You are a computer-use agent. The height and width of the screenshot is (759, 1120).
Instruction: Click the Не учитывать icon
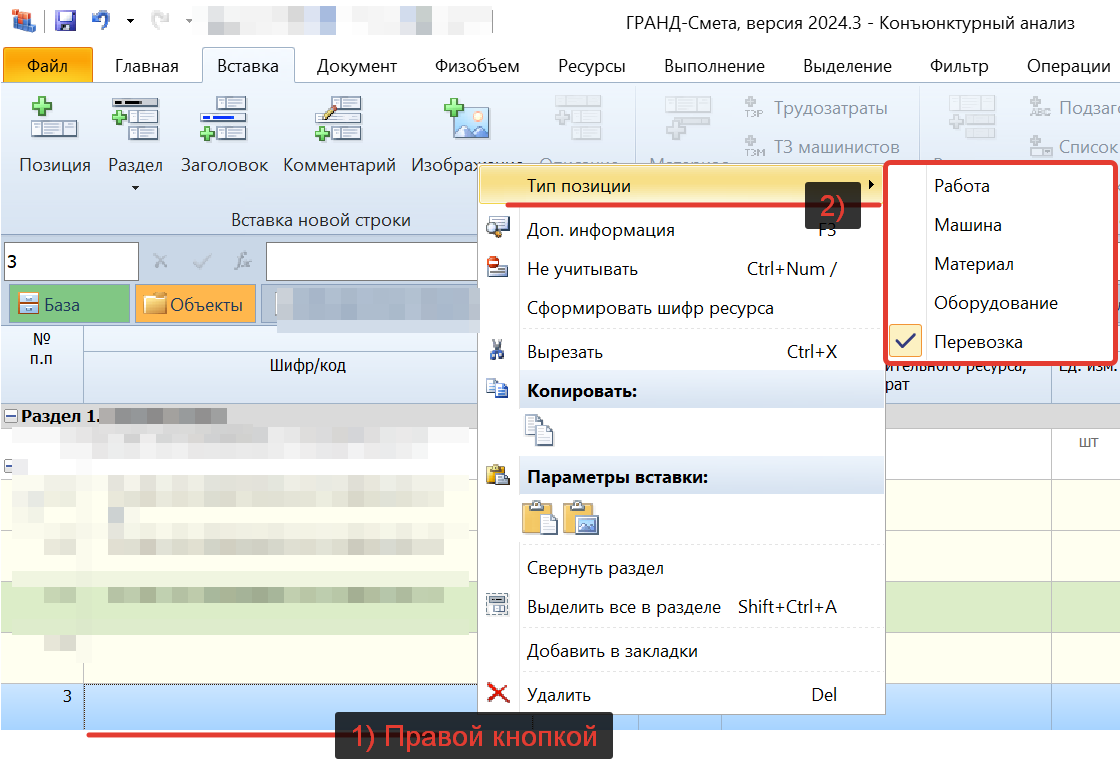[x=497, y=267]
